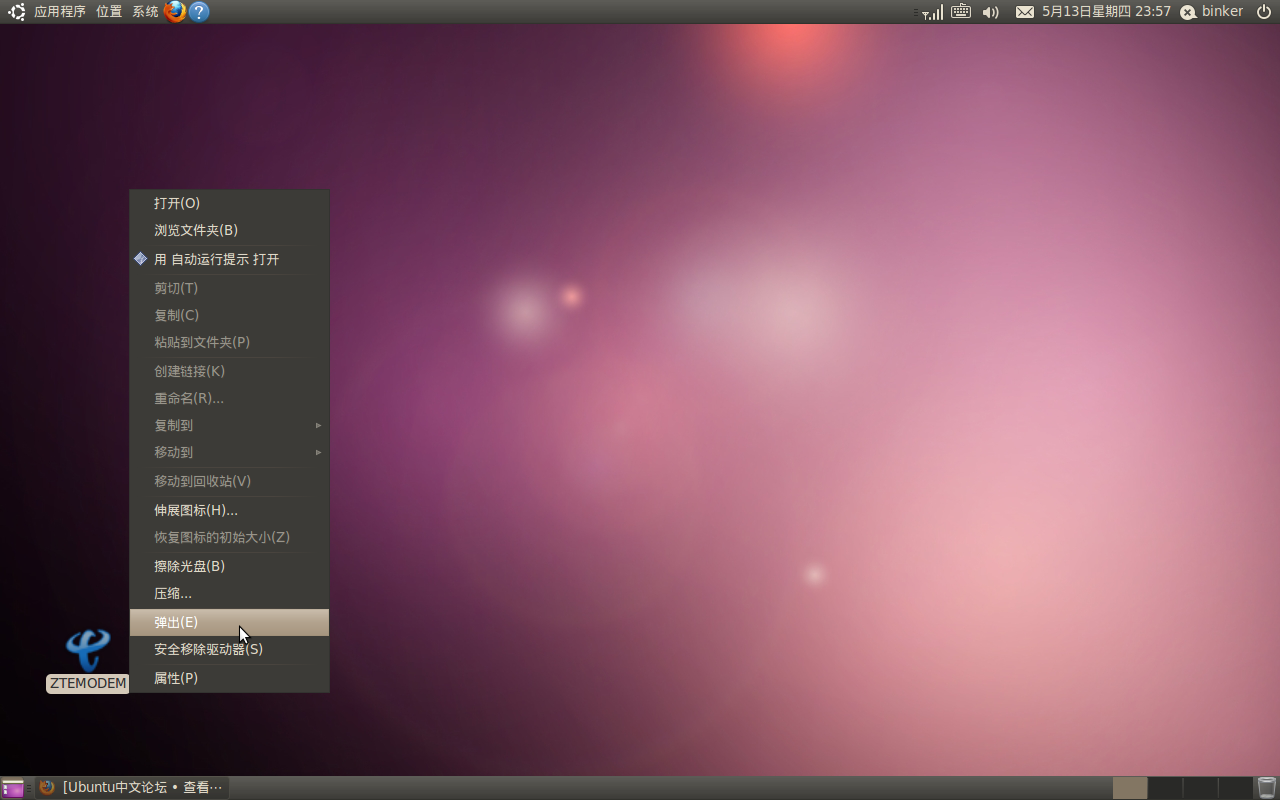Open 属性(P) properties entry
Viewport: 1280px width, 800px height.
click(229, 678)
